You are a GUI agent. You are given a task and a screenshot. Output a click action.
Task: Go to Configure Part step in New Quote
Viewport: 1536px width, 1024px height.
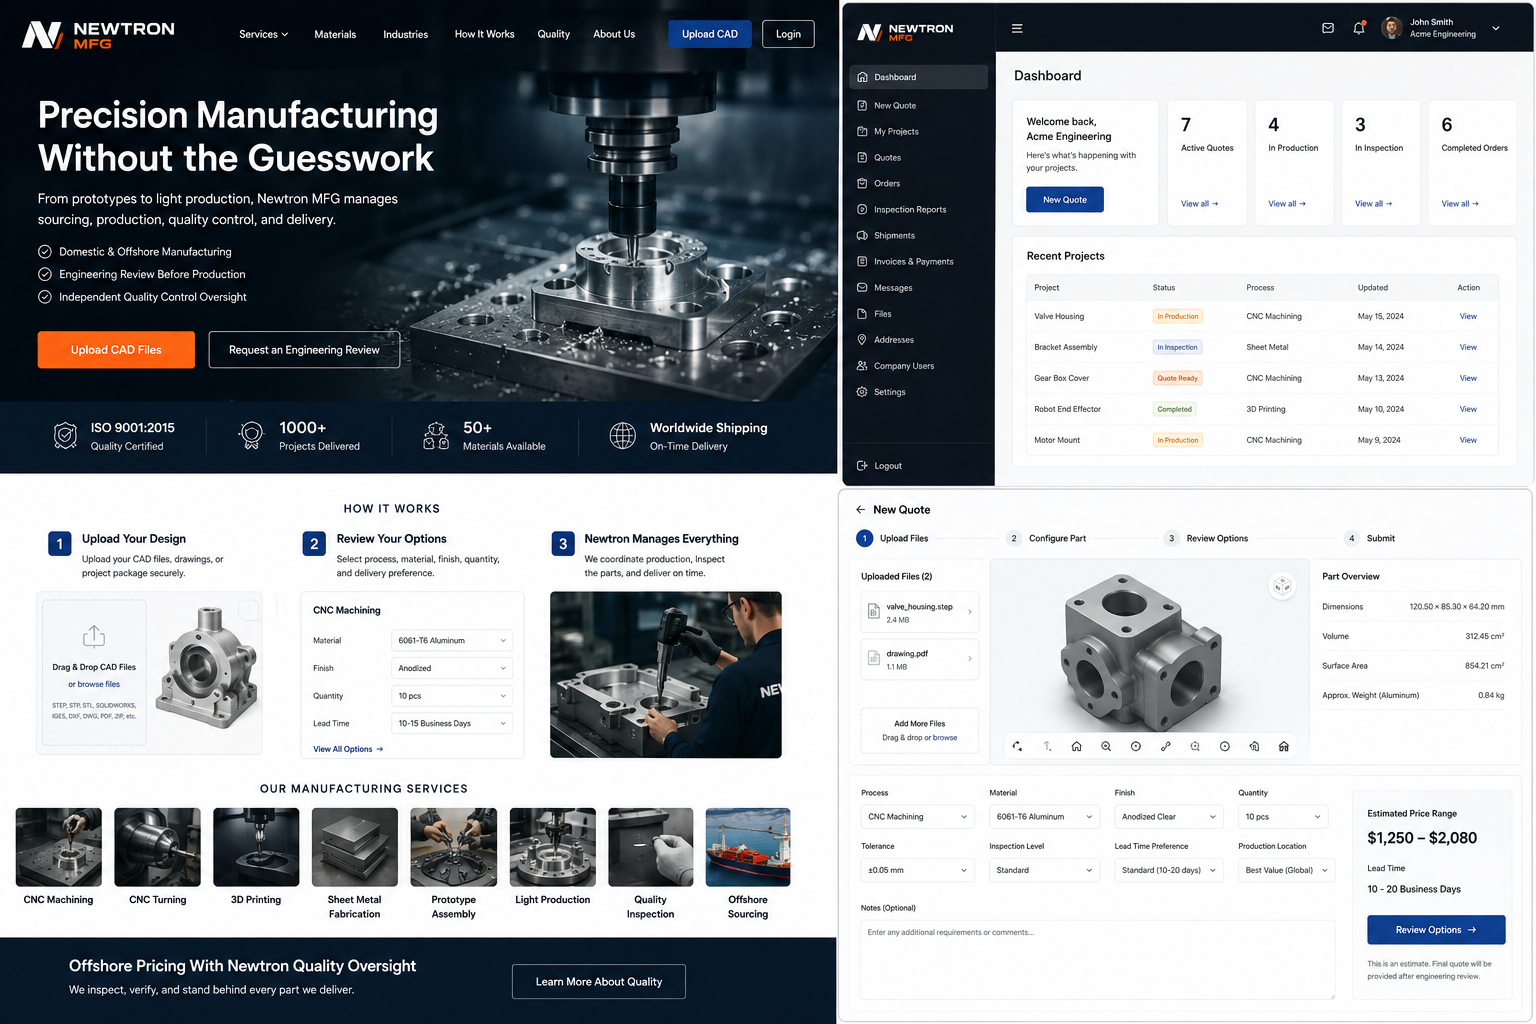click(1047, 538)
